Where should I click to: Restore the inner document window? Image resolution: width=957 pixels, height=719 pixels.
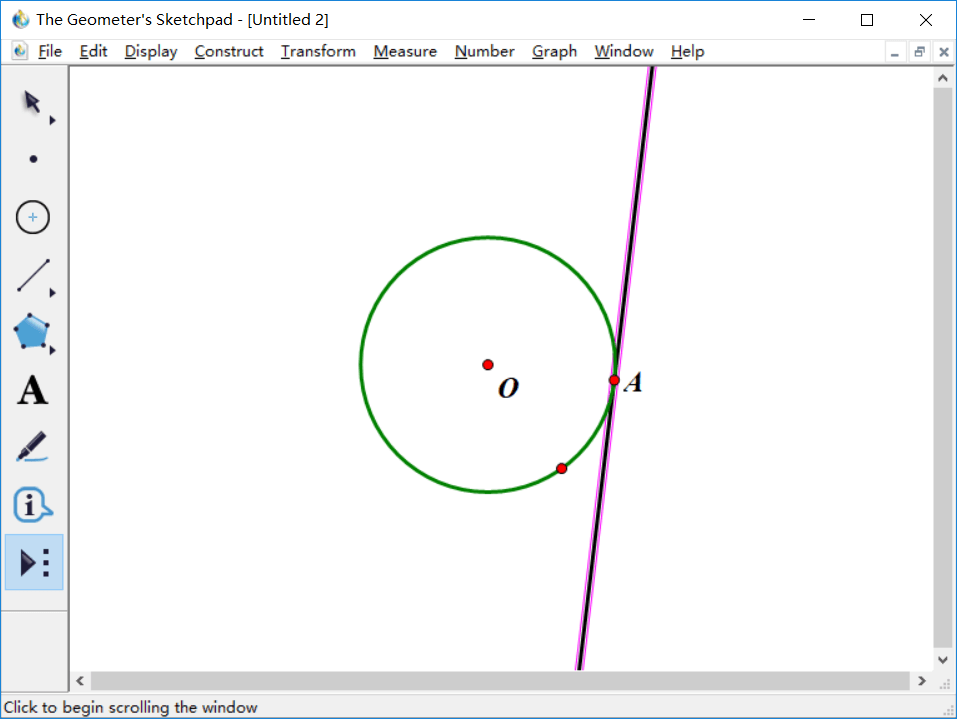(x=919, y=52)
